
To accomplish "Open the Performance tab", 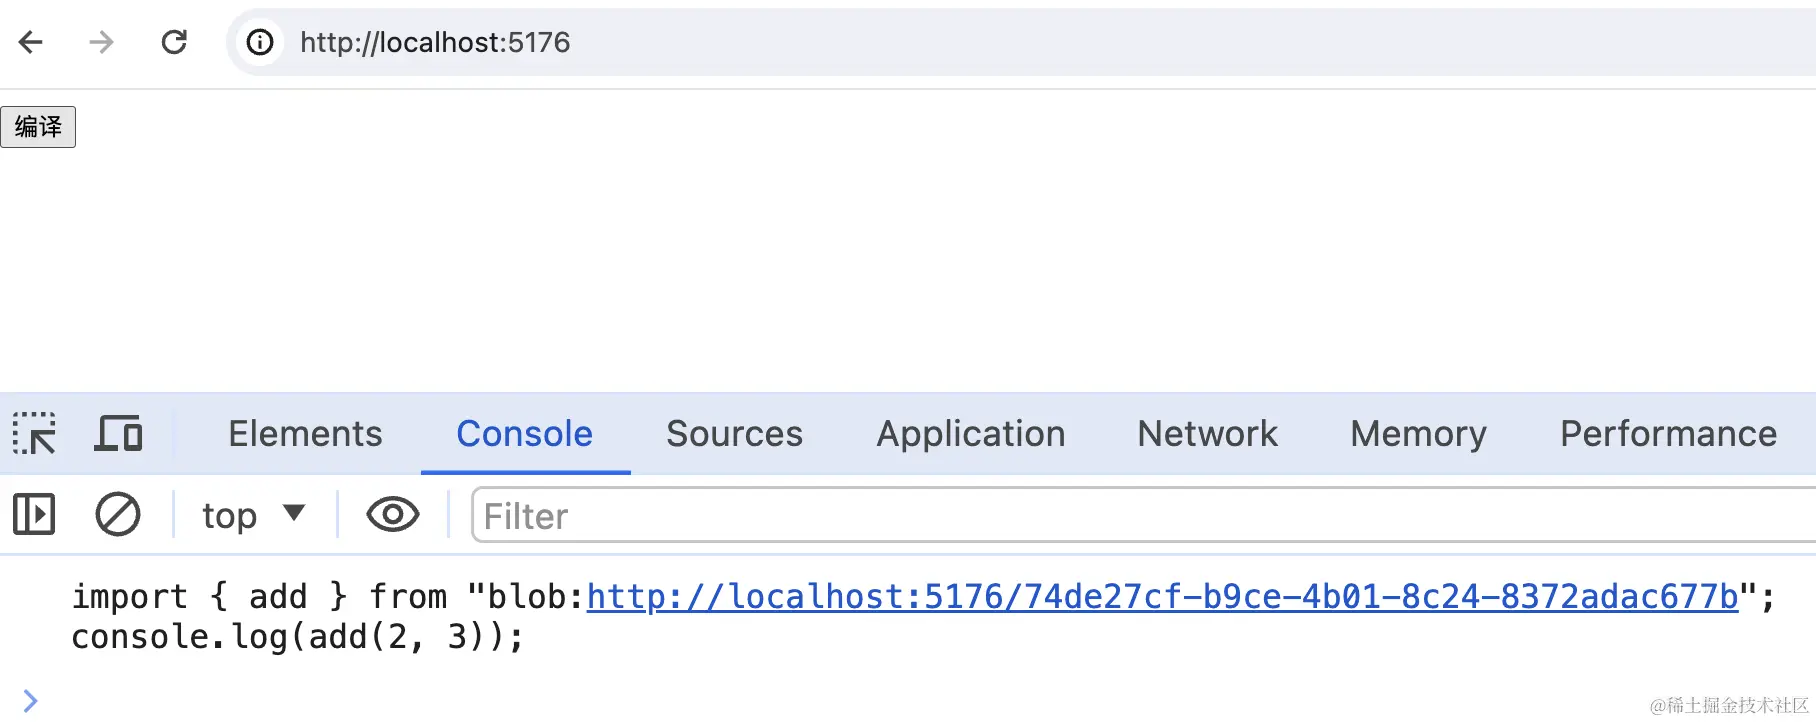I will (x=1668, y=434).
